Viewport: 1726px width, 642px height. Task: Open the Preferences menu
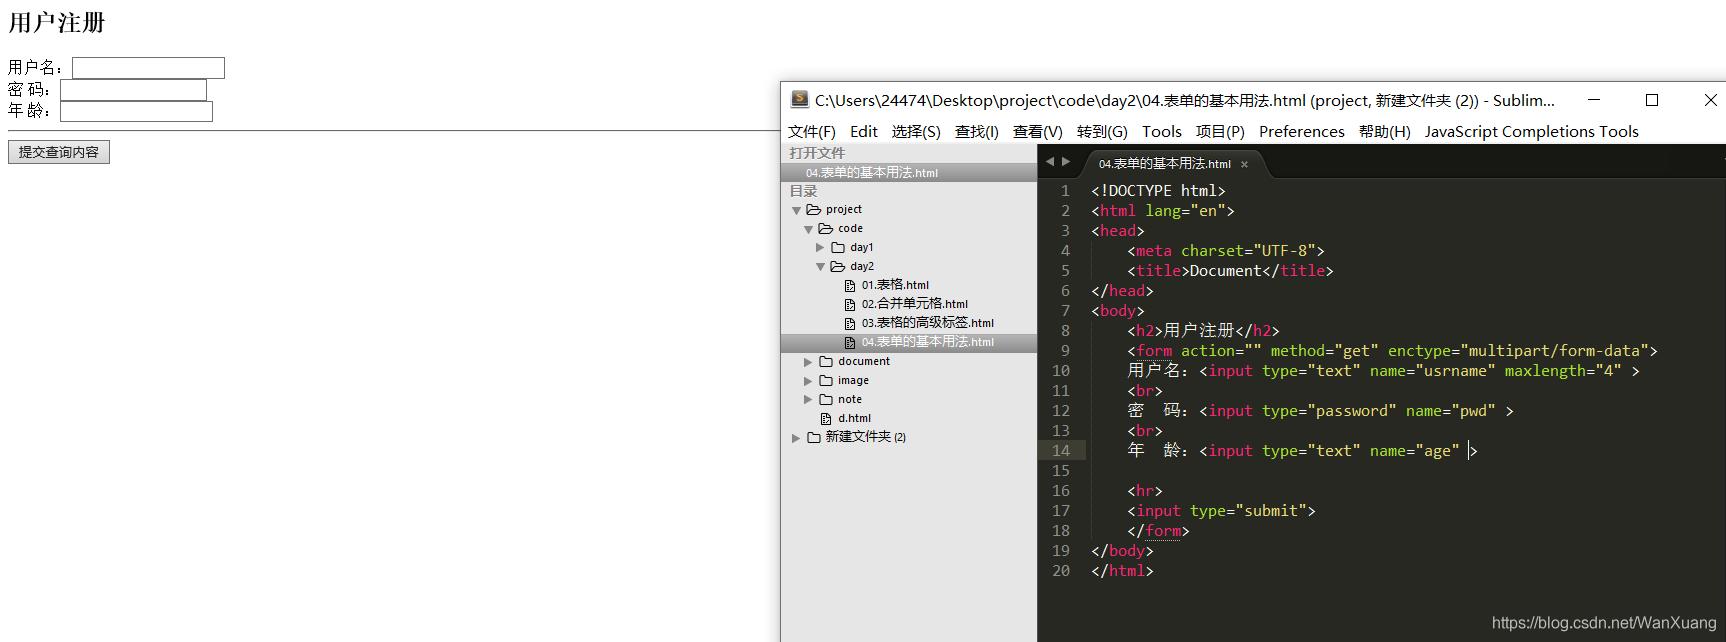point(1301,132)
